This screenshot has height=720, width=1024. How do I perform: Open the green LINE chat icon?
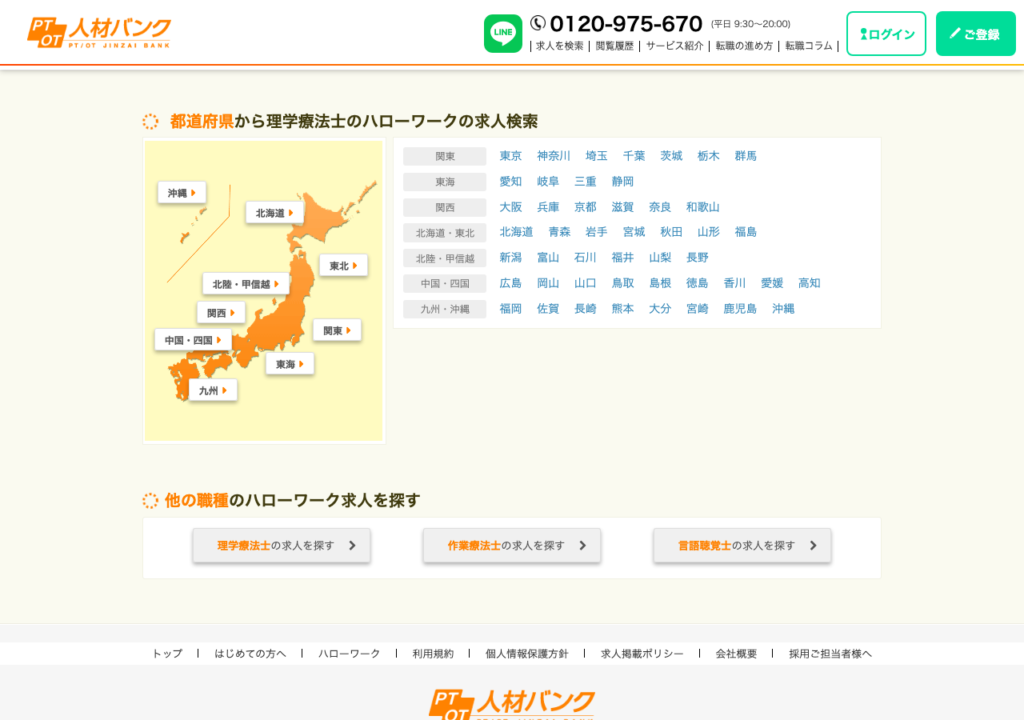502,33
